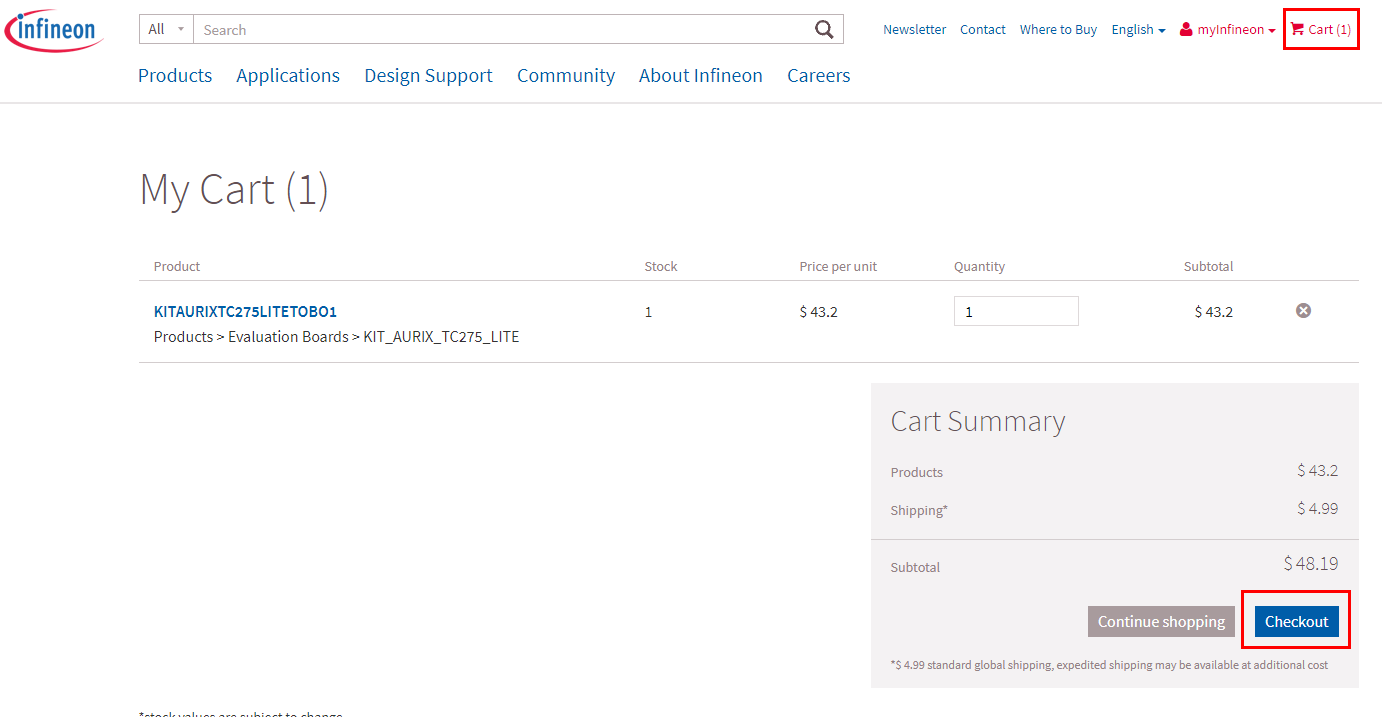The width and height of the screenshot is (1382, 717).
Task: Click the Where to Buy link
Action: (x=1058, y=30)
